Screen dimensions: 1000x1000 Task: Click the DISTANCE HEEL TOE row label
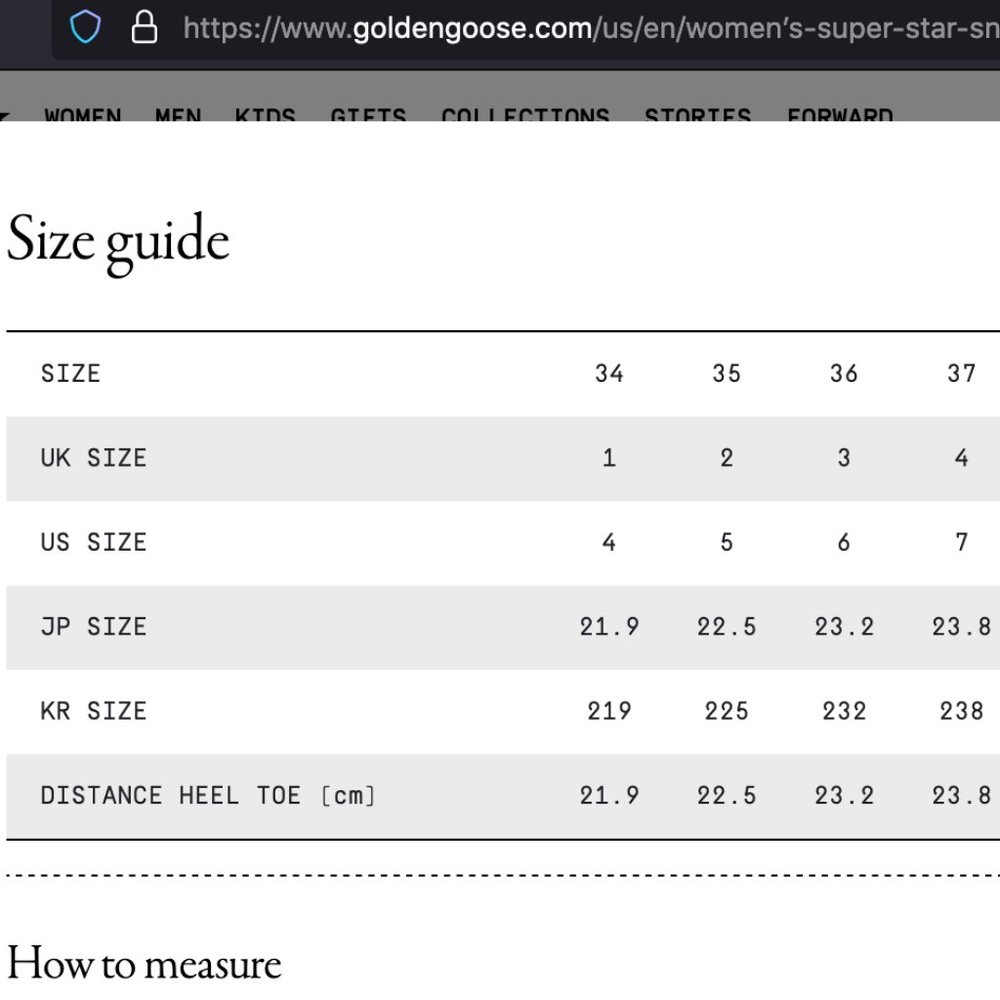tap(208, 796)
